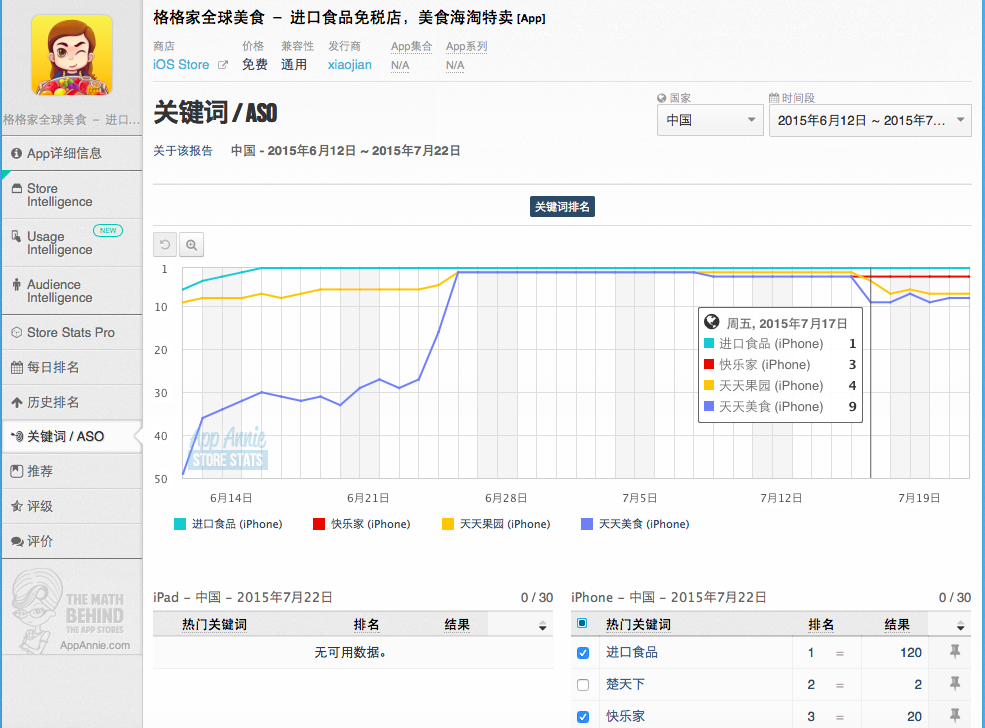
Task: Open App详细信息 sidebar item
Action: point(72,153)
